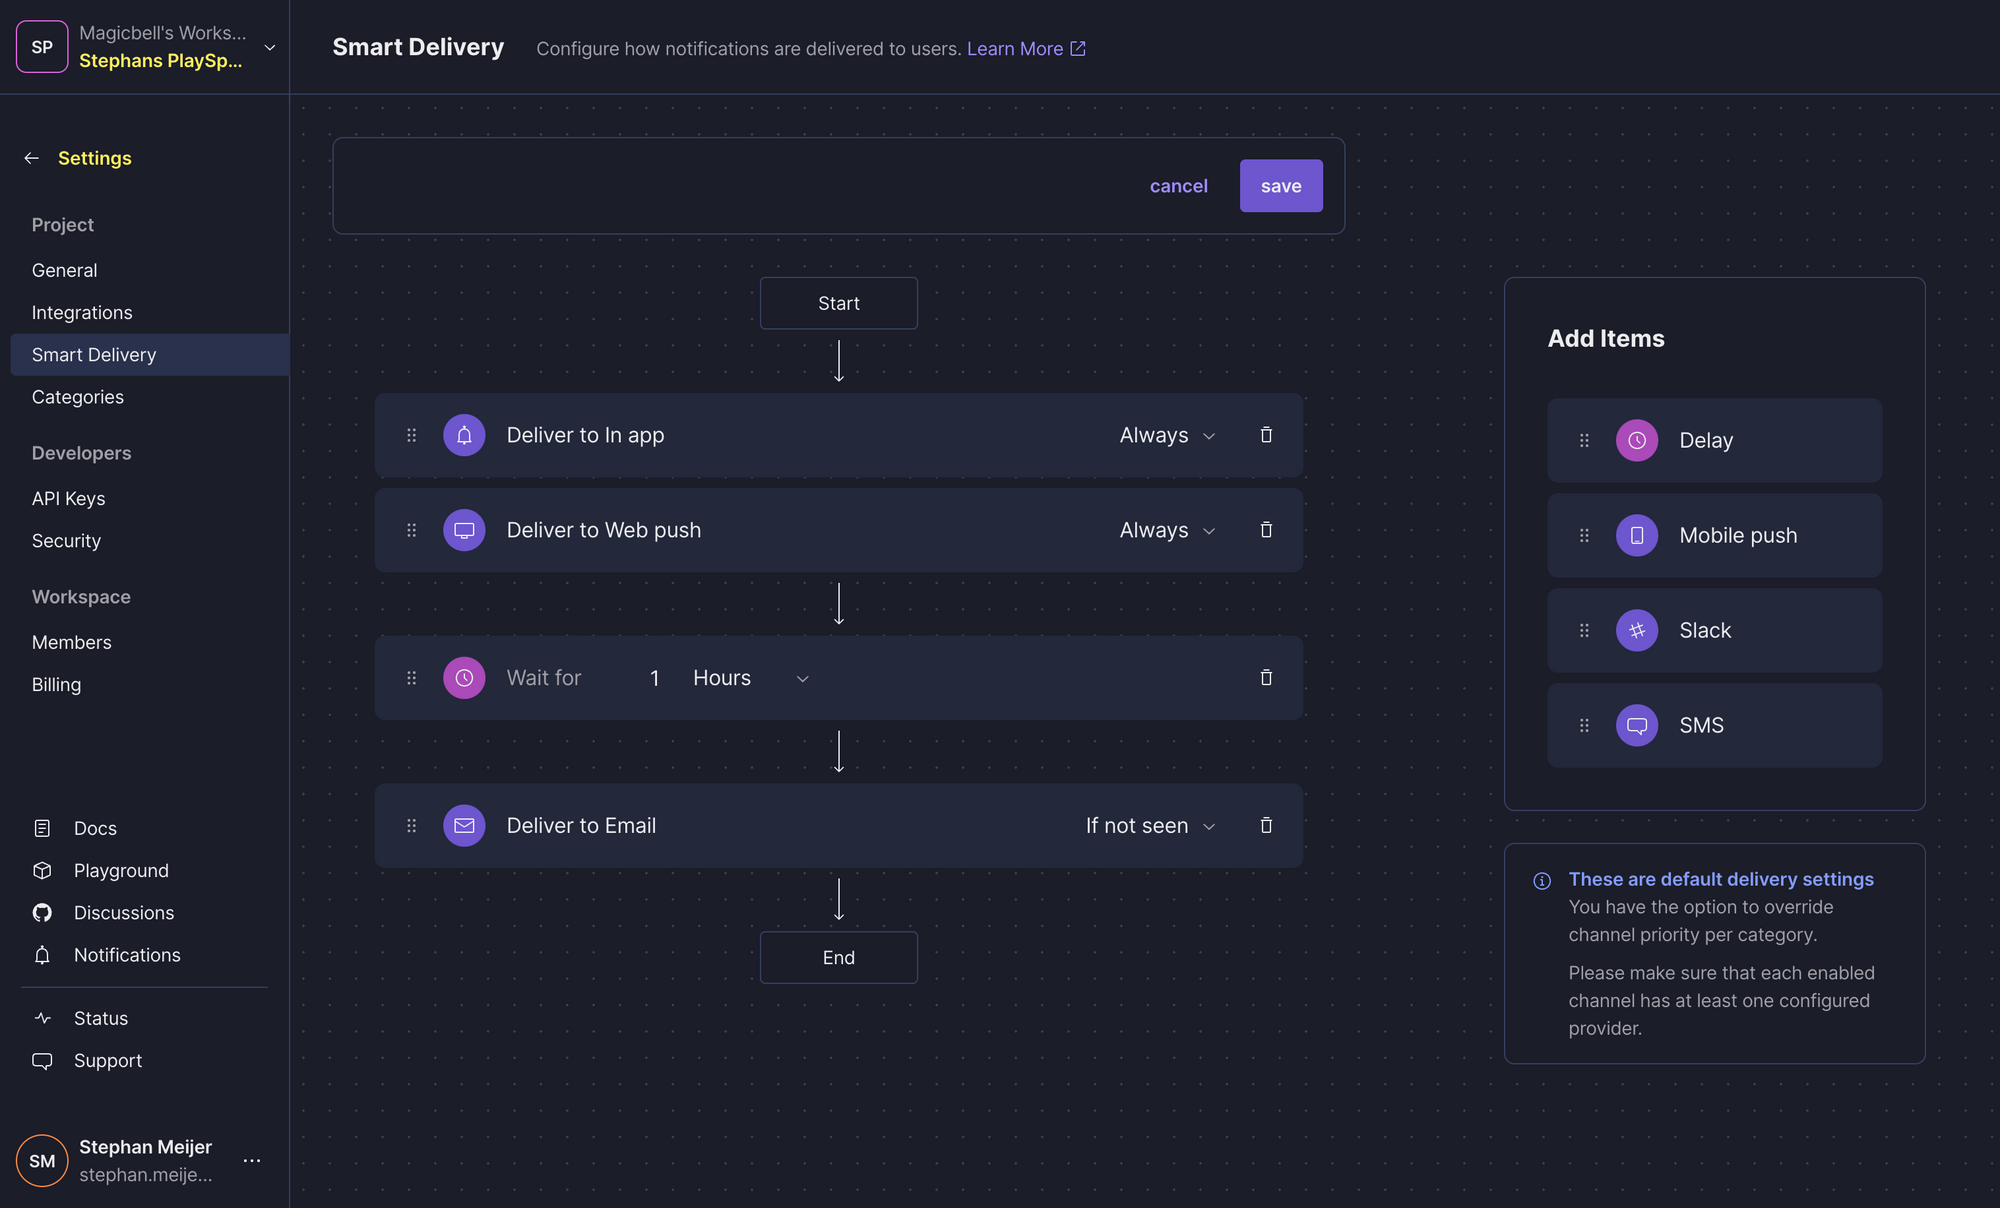
Task: Click the Slack item icon
Action: tap(1637, 630)
